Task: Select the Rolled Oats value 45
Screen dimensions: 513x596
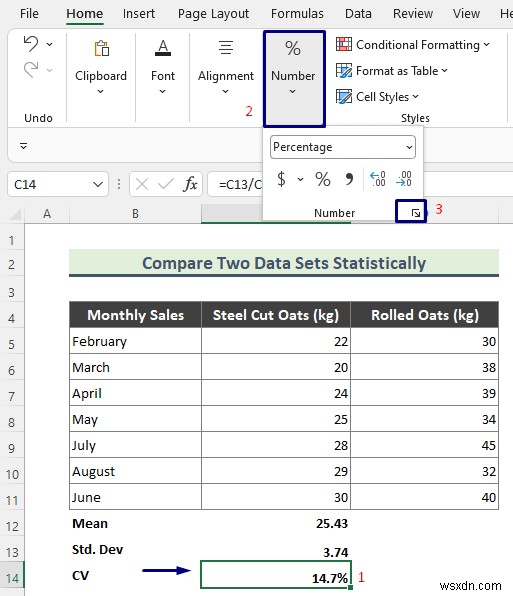Action: 424,445
